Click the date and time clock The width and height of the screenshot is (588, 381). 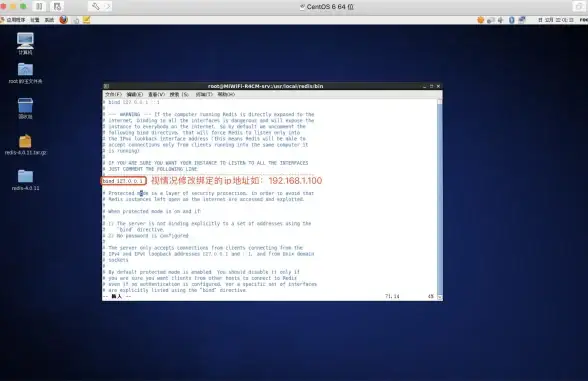[556, 20]
